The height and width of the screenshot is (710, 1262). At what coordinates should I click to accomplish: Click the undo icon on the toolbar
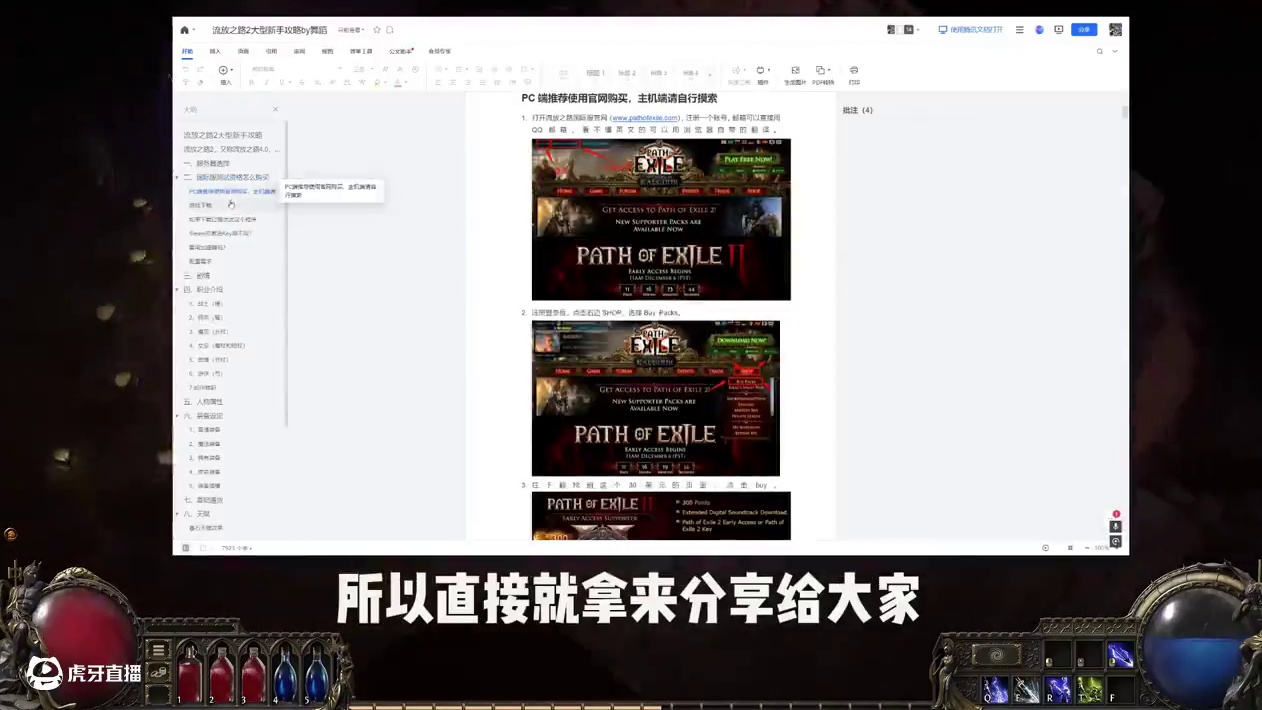click(185, 70)
